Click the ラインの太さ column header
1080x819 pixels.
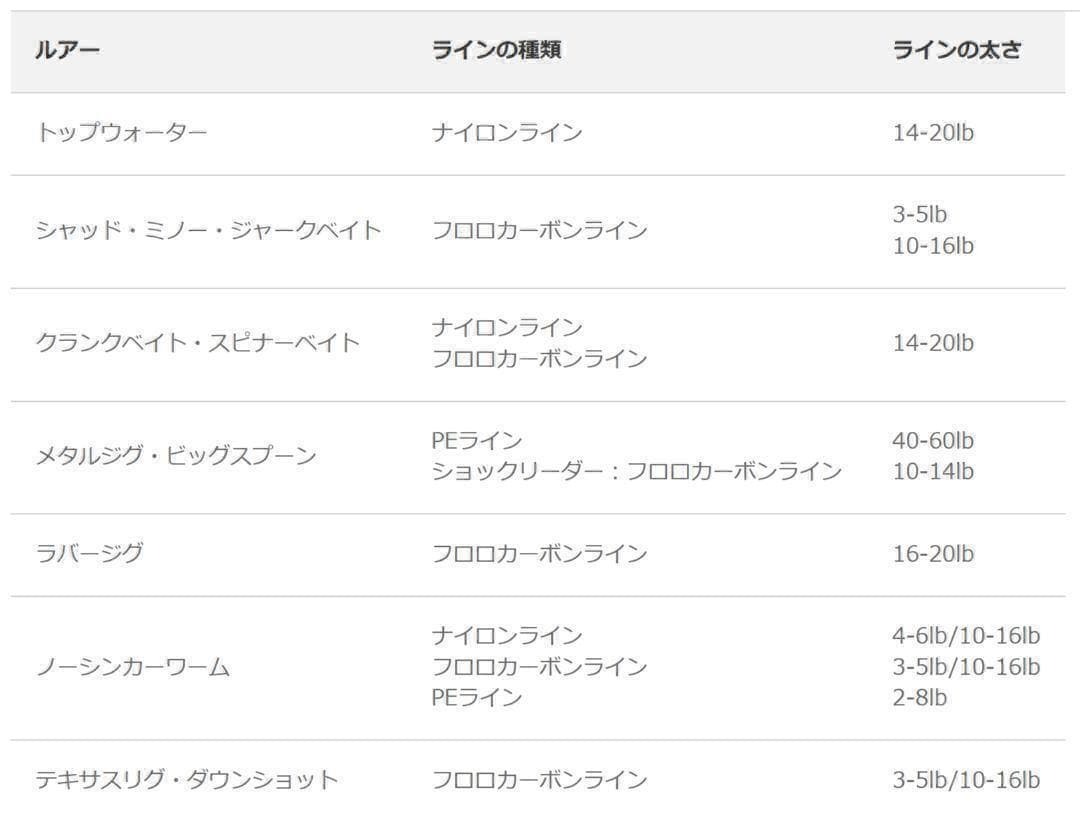tap(957, 51)
